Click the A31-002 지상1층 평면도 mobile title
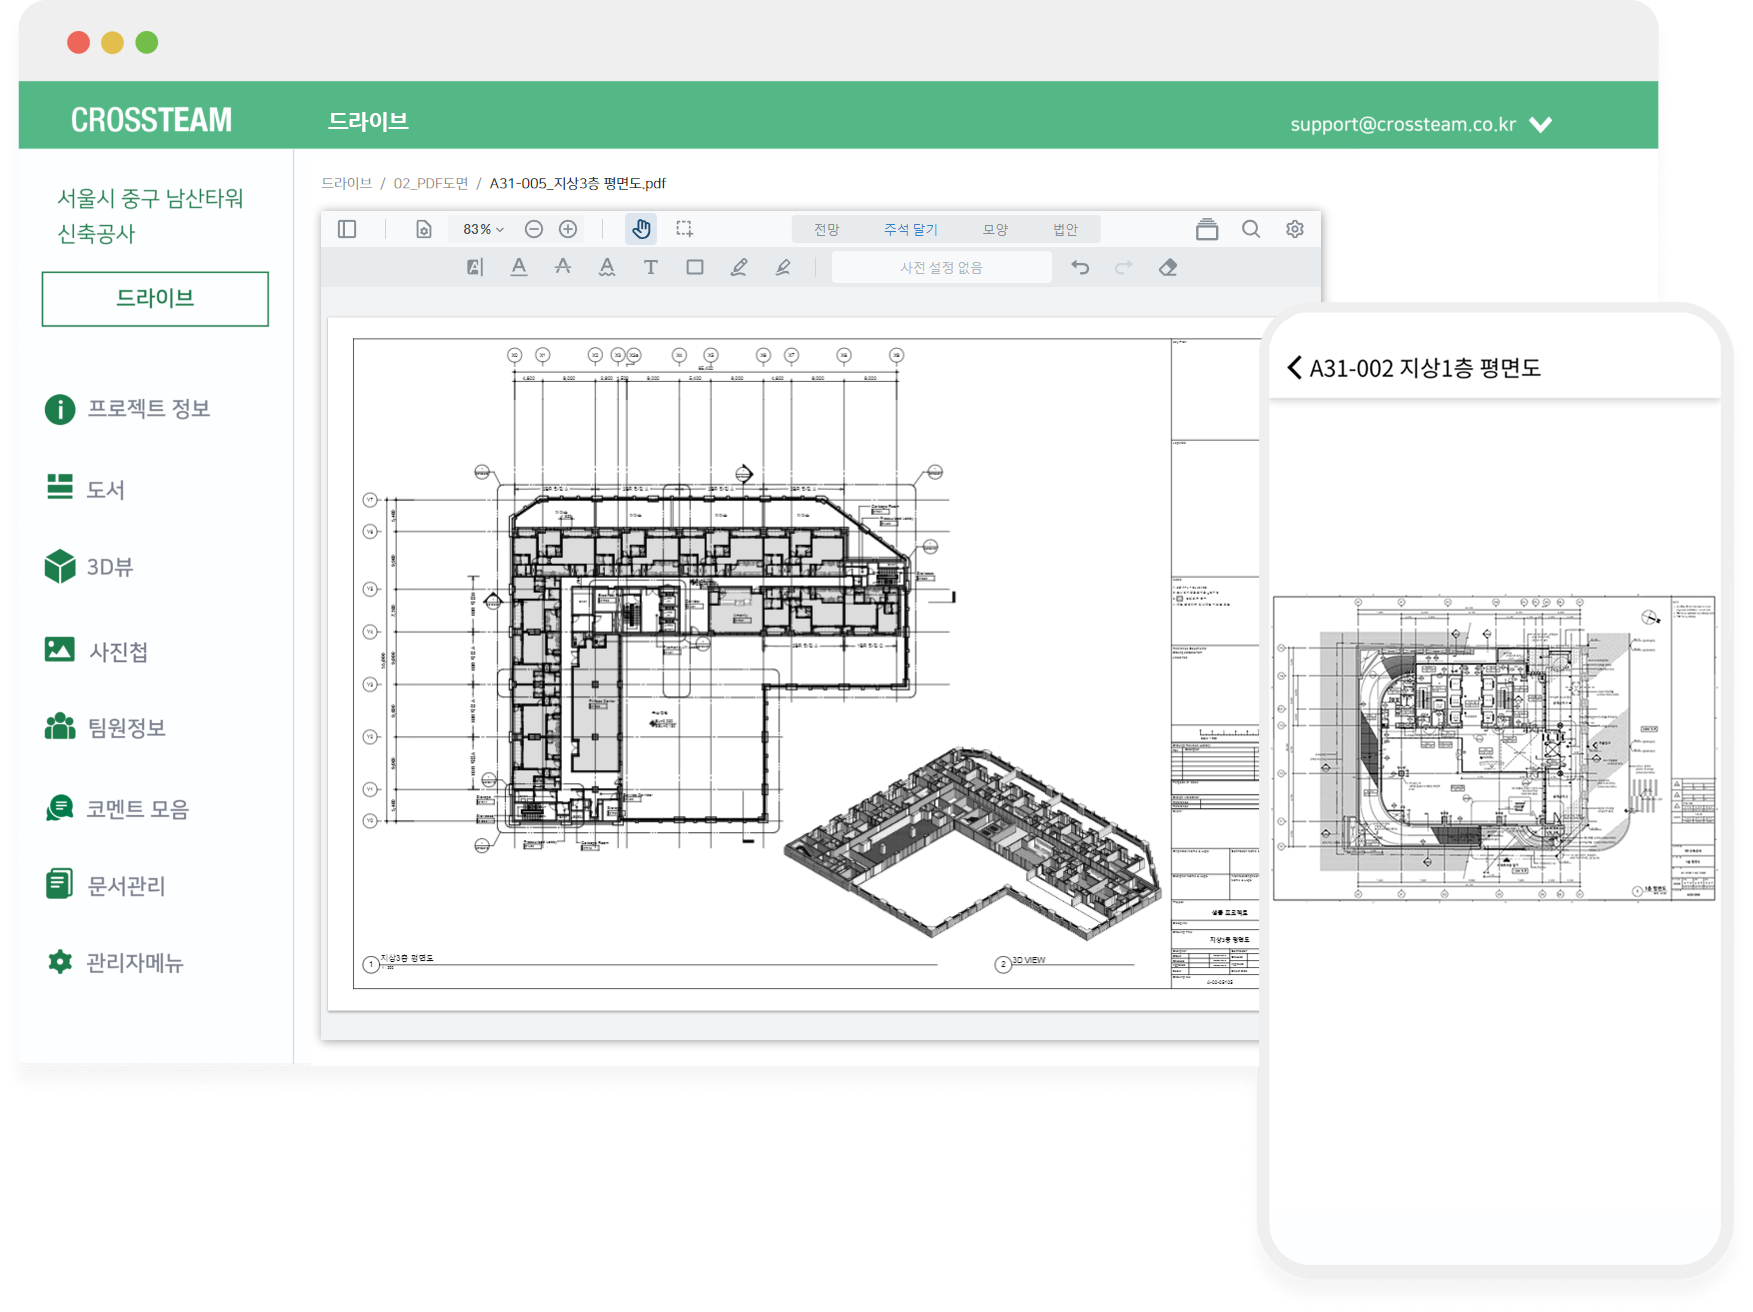Screen dimensions: 1753x1312 (x=1425, y=368)
